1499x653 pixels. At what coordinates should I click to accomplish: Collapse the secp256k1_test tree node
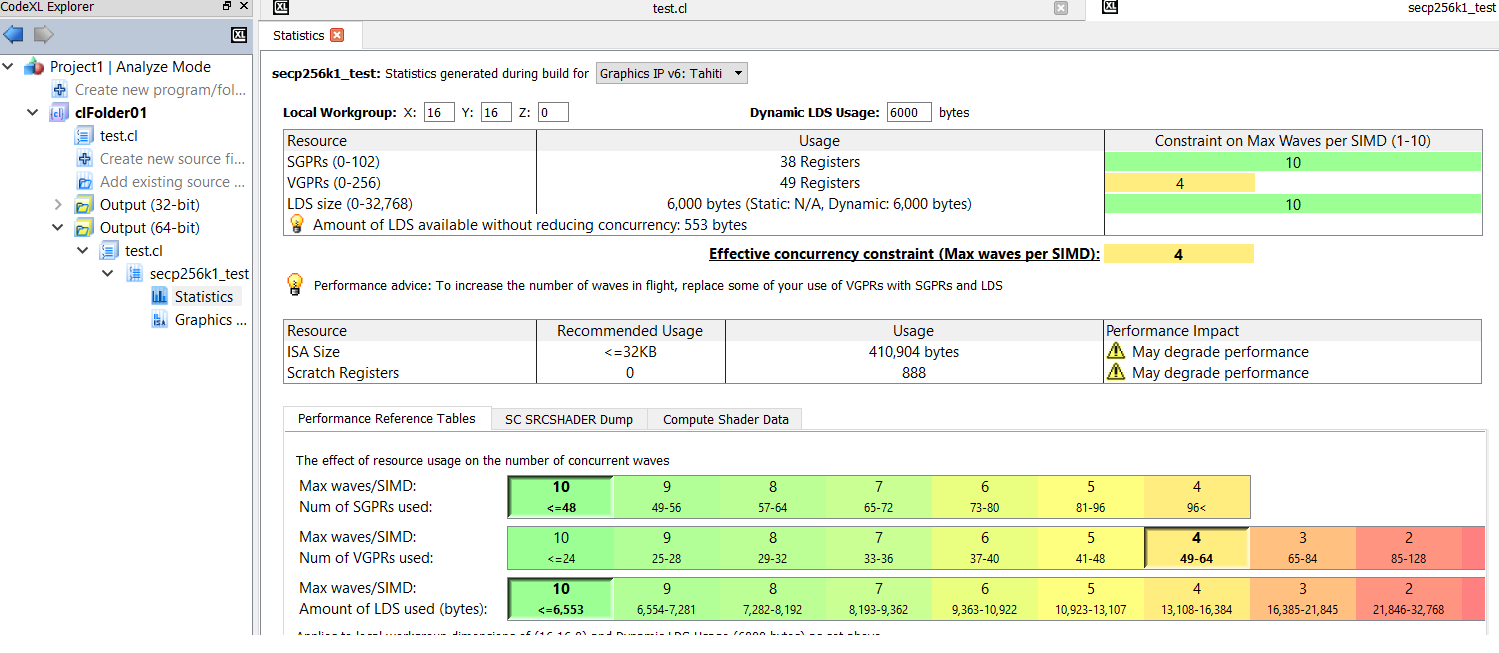pos(109,274)
